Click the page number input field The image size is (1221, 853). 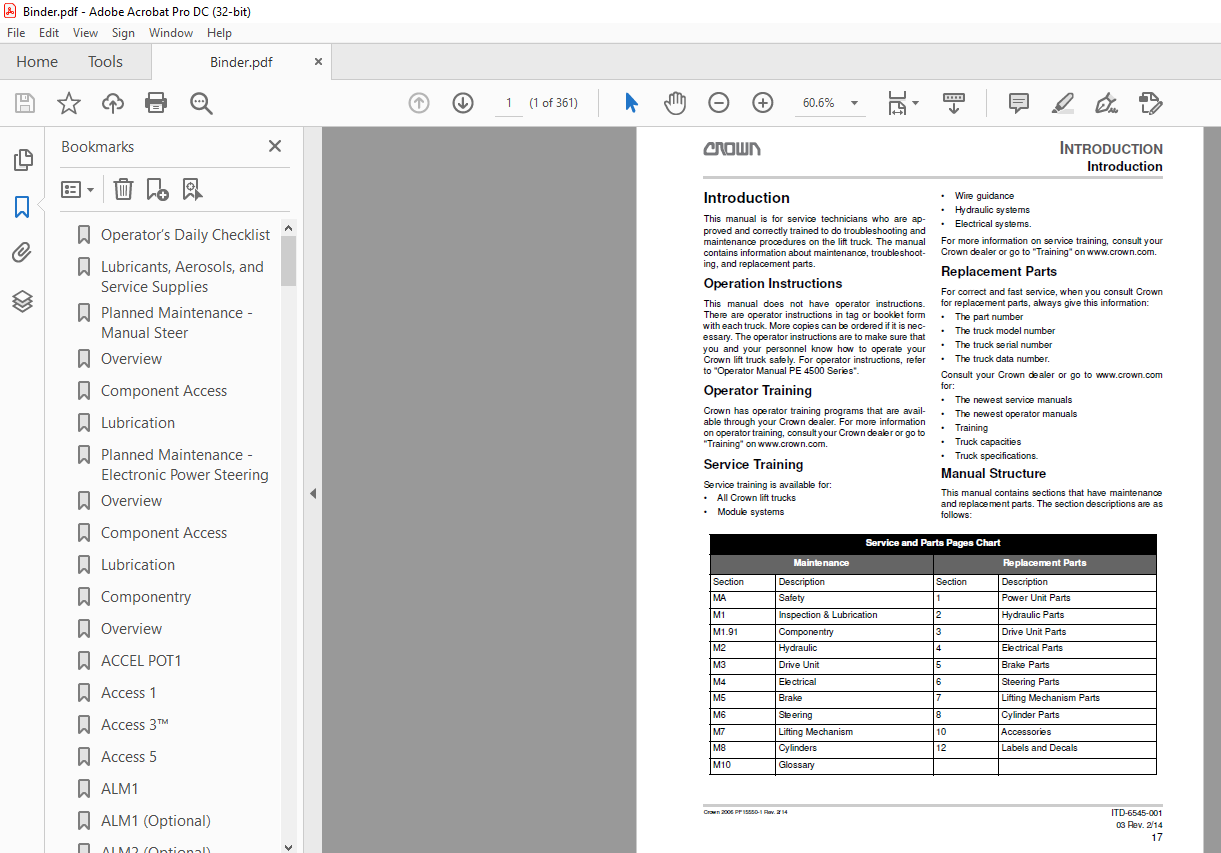click(x=509, y=103)
